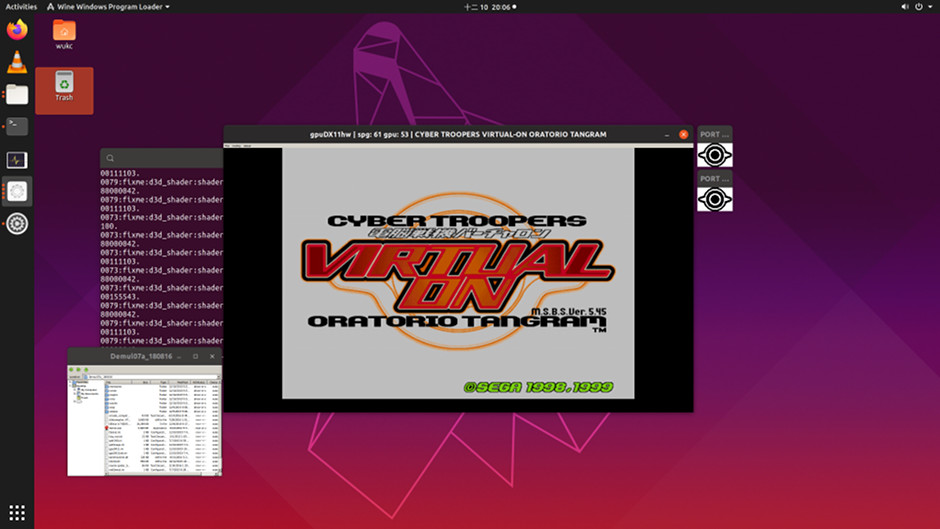Open Firefox from the dock
Image resolution: width=940 pixels, height=529 pixels.
(x=17, y=29)
